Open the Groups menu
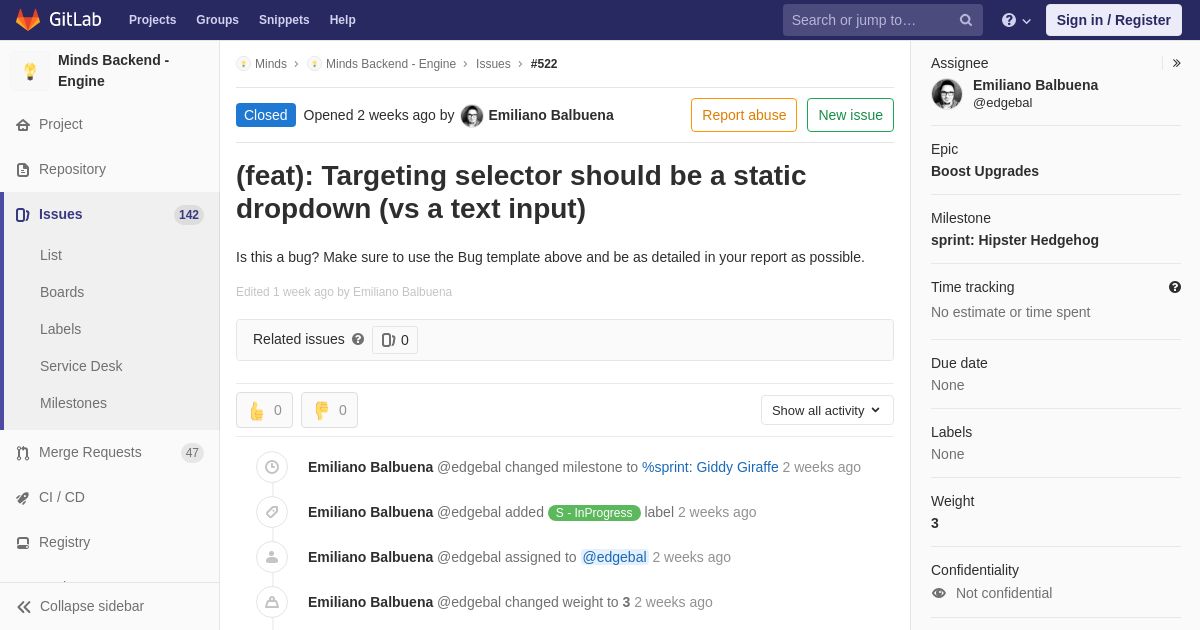This screenshot has width=1200, height=630. pos(217,20)
